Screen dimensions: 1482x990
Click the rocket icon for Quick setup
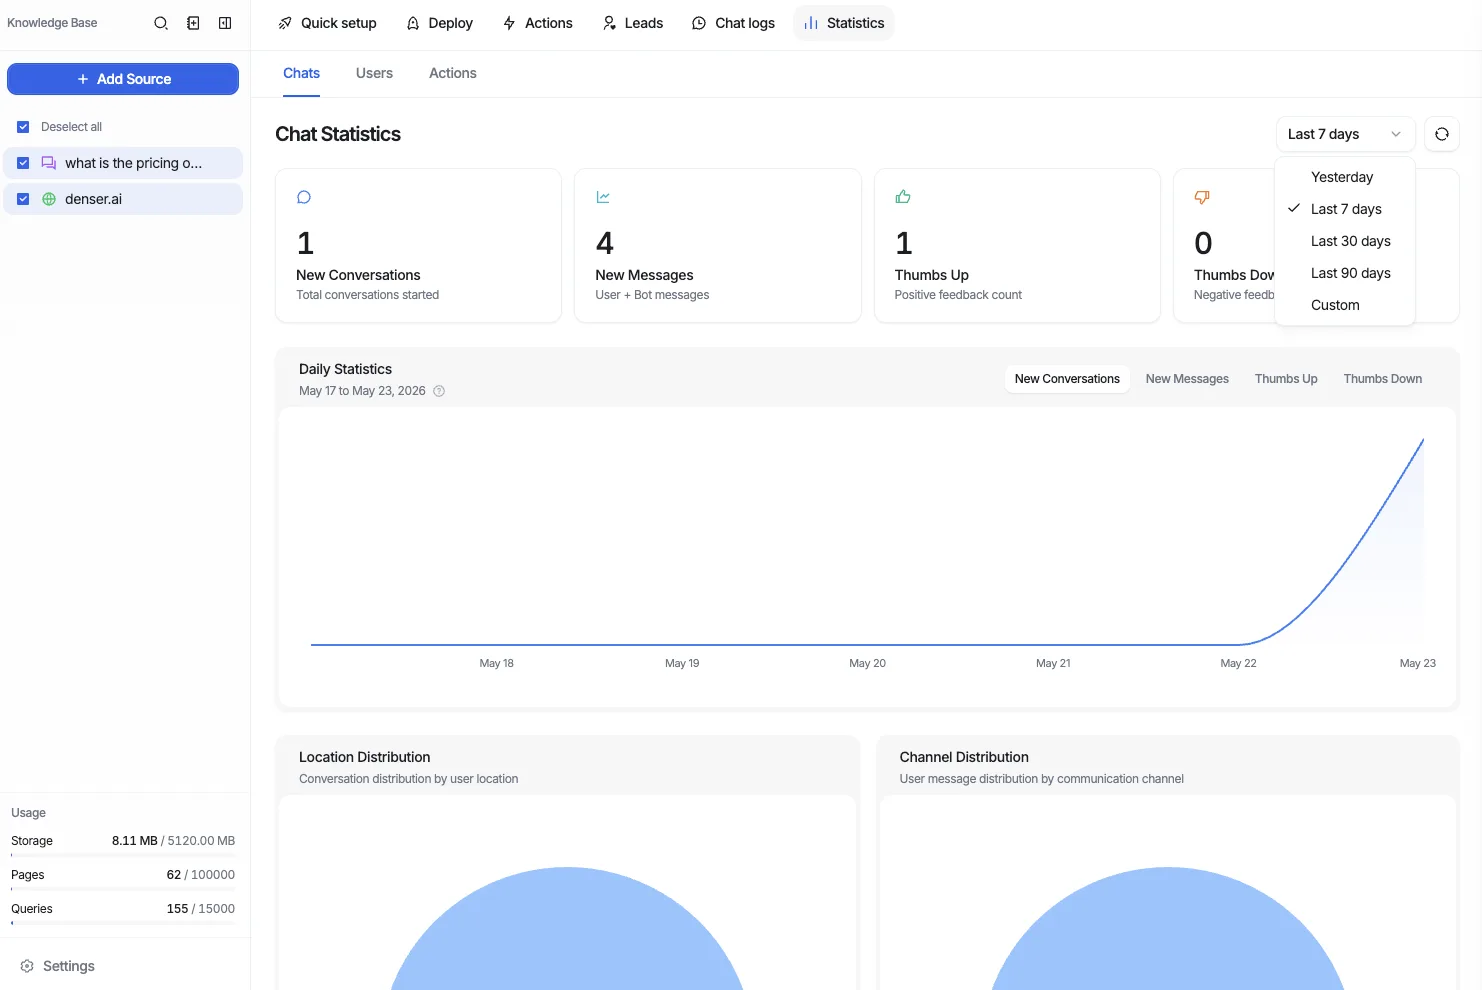click(x=285, y=23)
